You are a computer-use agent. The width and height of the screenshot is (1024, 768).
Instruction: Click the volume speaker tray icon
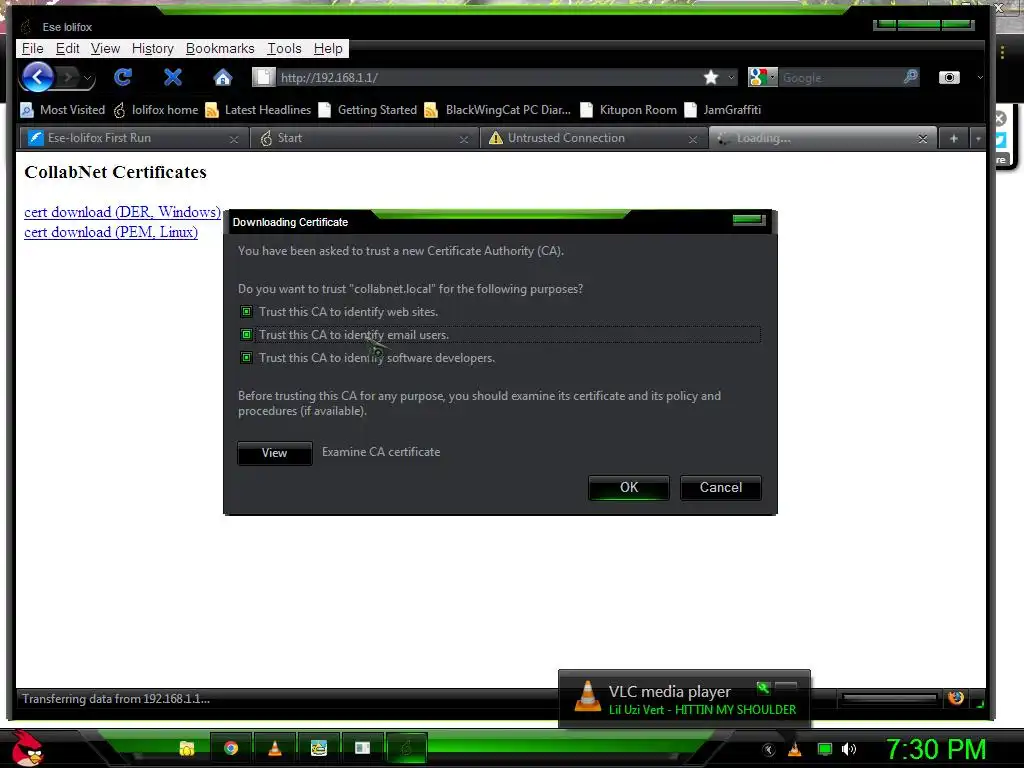[848, 749]
